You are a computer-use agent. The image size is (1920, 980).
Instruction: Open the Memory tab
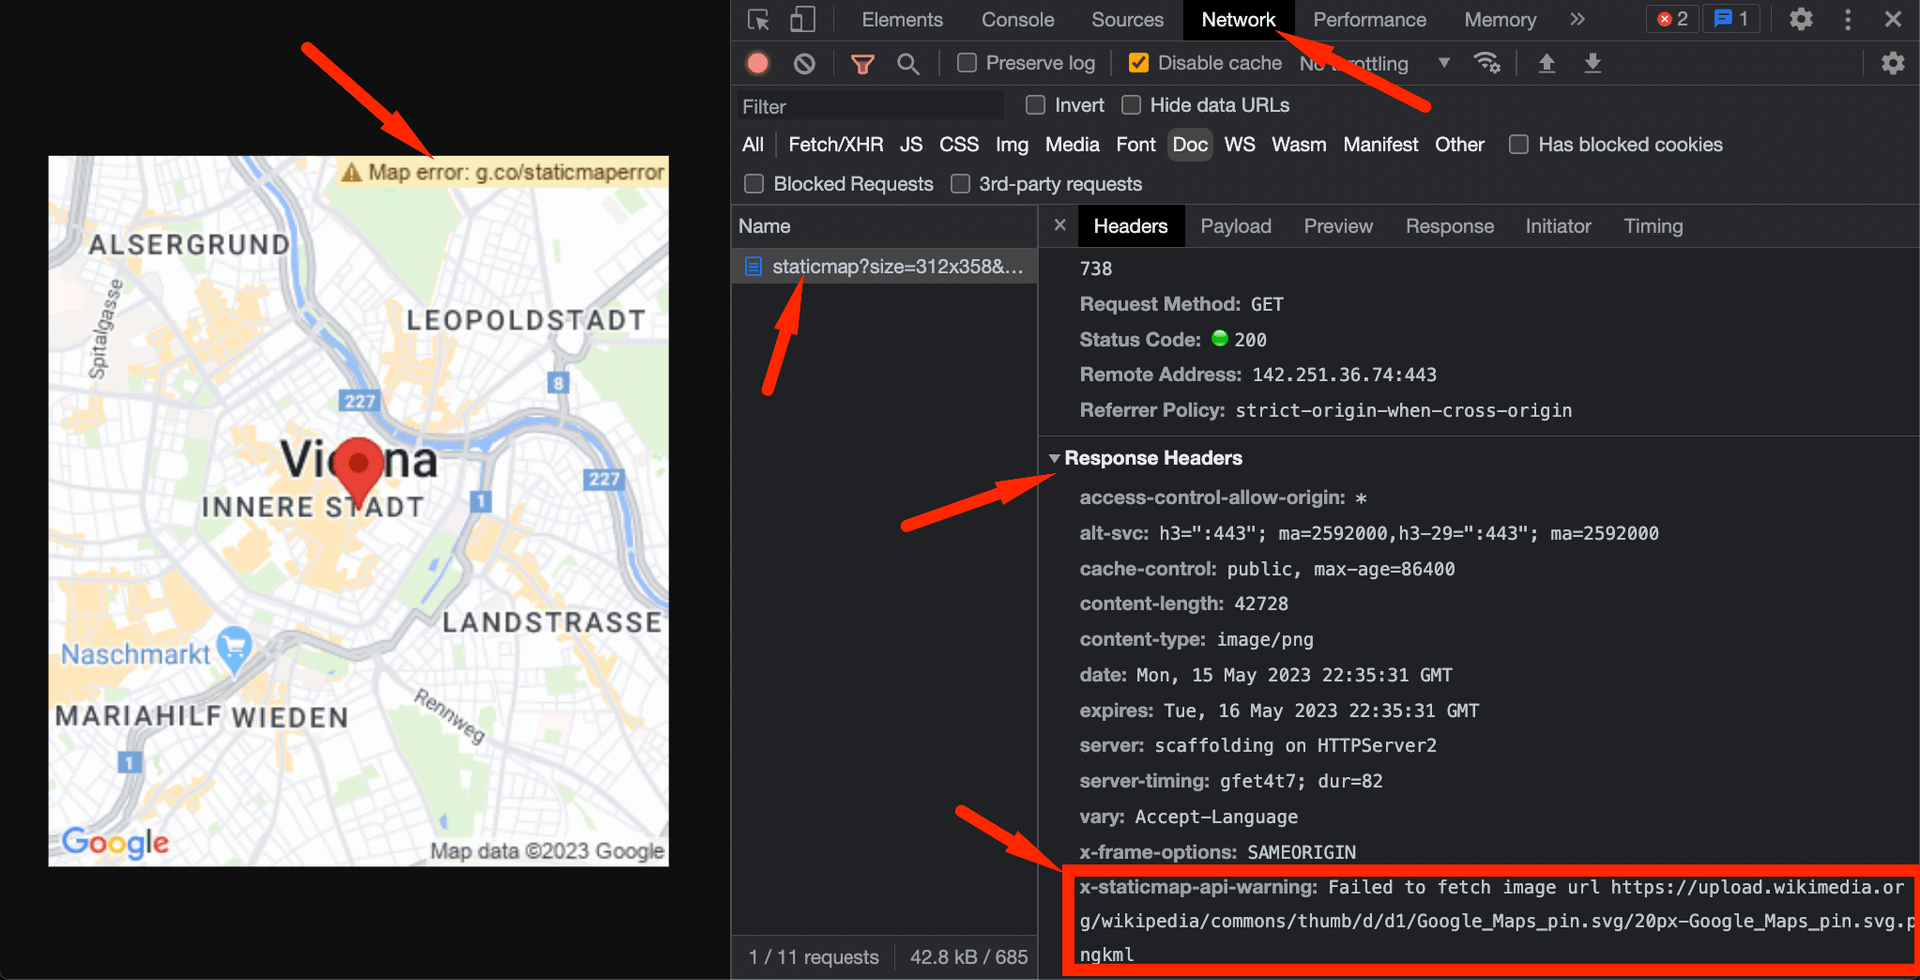click(1500, 20)
